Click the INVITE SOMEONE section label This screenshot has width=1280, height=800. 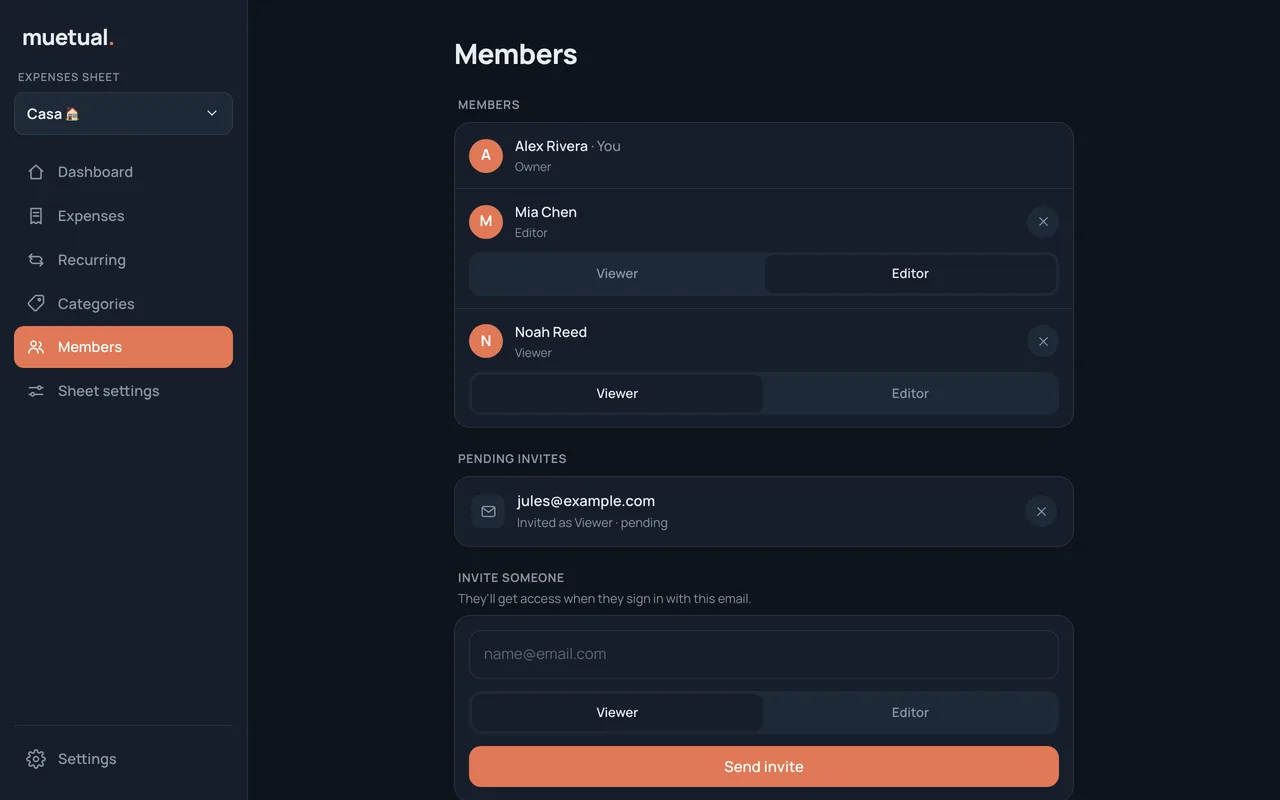coord(511,578)
